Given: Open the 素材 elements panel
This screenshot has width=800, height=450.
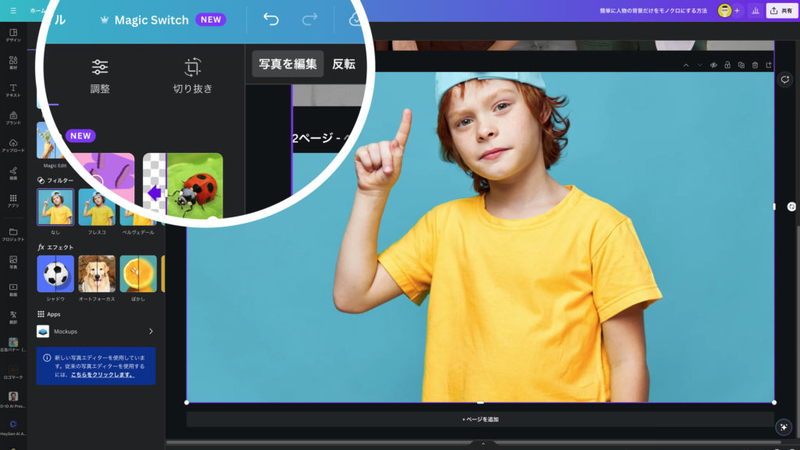Looking at the screenshot, I should tap(13, 63).
